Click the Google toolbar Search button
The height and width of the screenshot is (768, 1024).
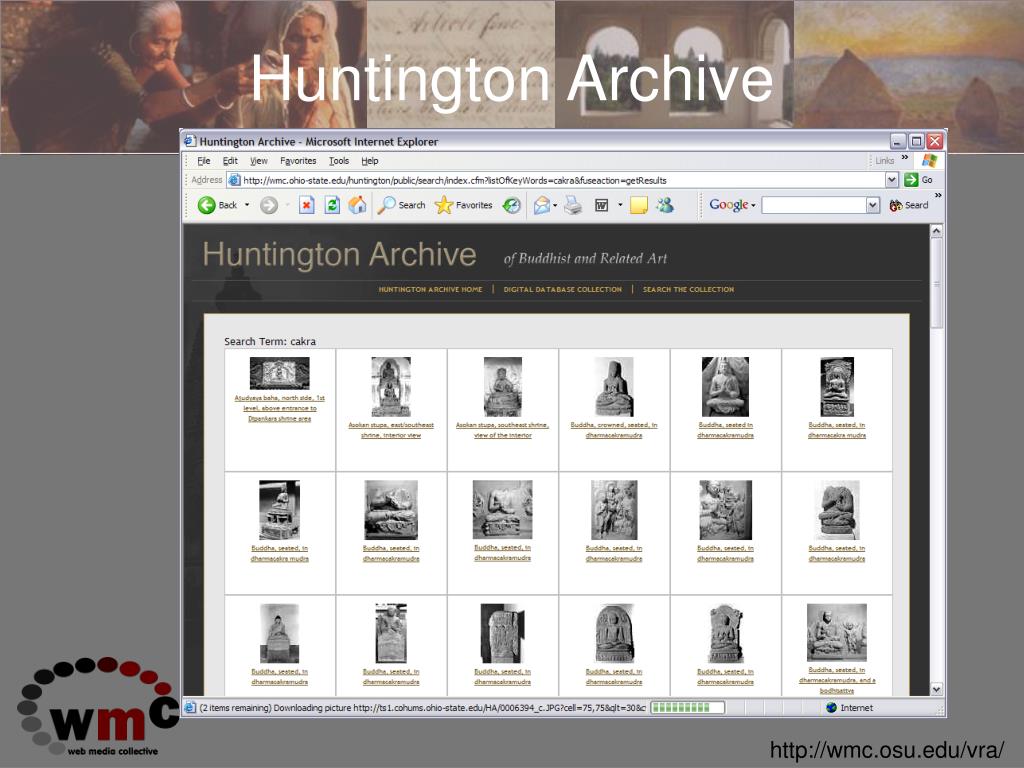click(908, 205)
